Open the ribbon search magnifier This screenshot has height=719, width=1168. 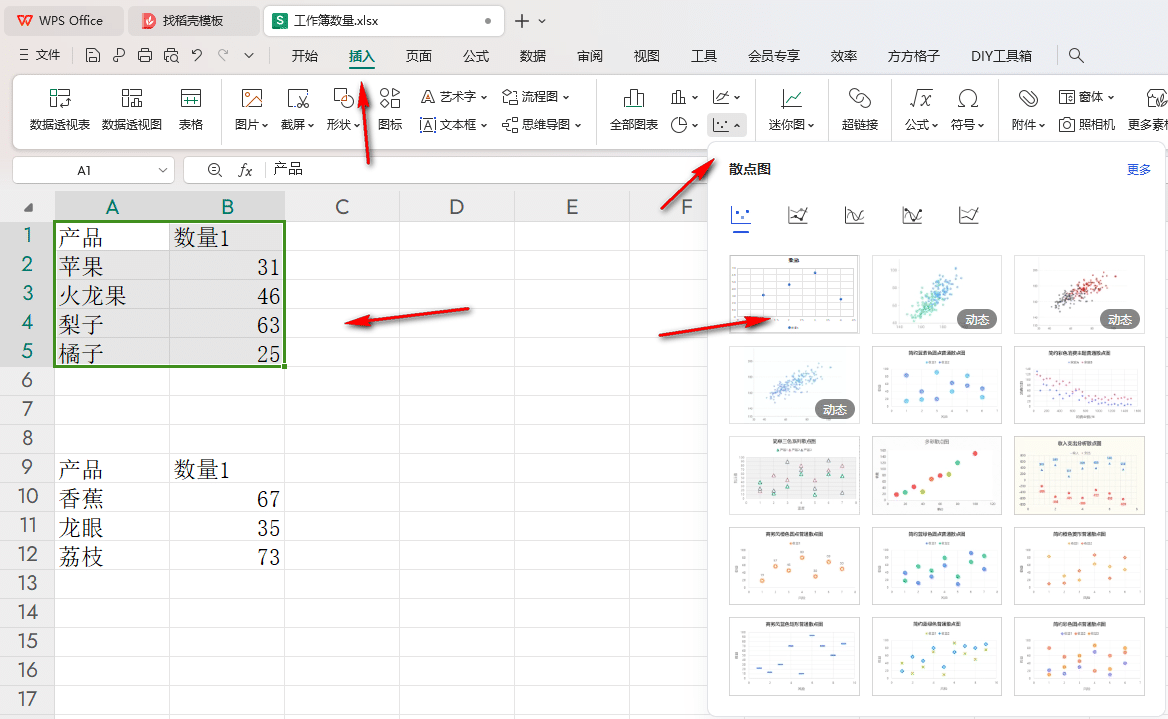[x=1076, y=55]
